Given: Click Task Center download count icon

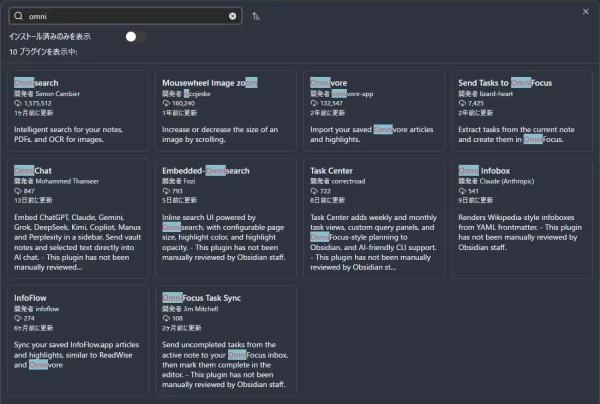Looking at the screenshot, I should 314,191.
